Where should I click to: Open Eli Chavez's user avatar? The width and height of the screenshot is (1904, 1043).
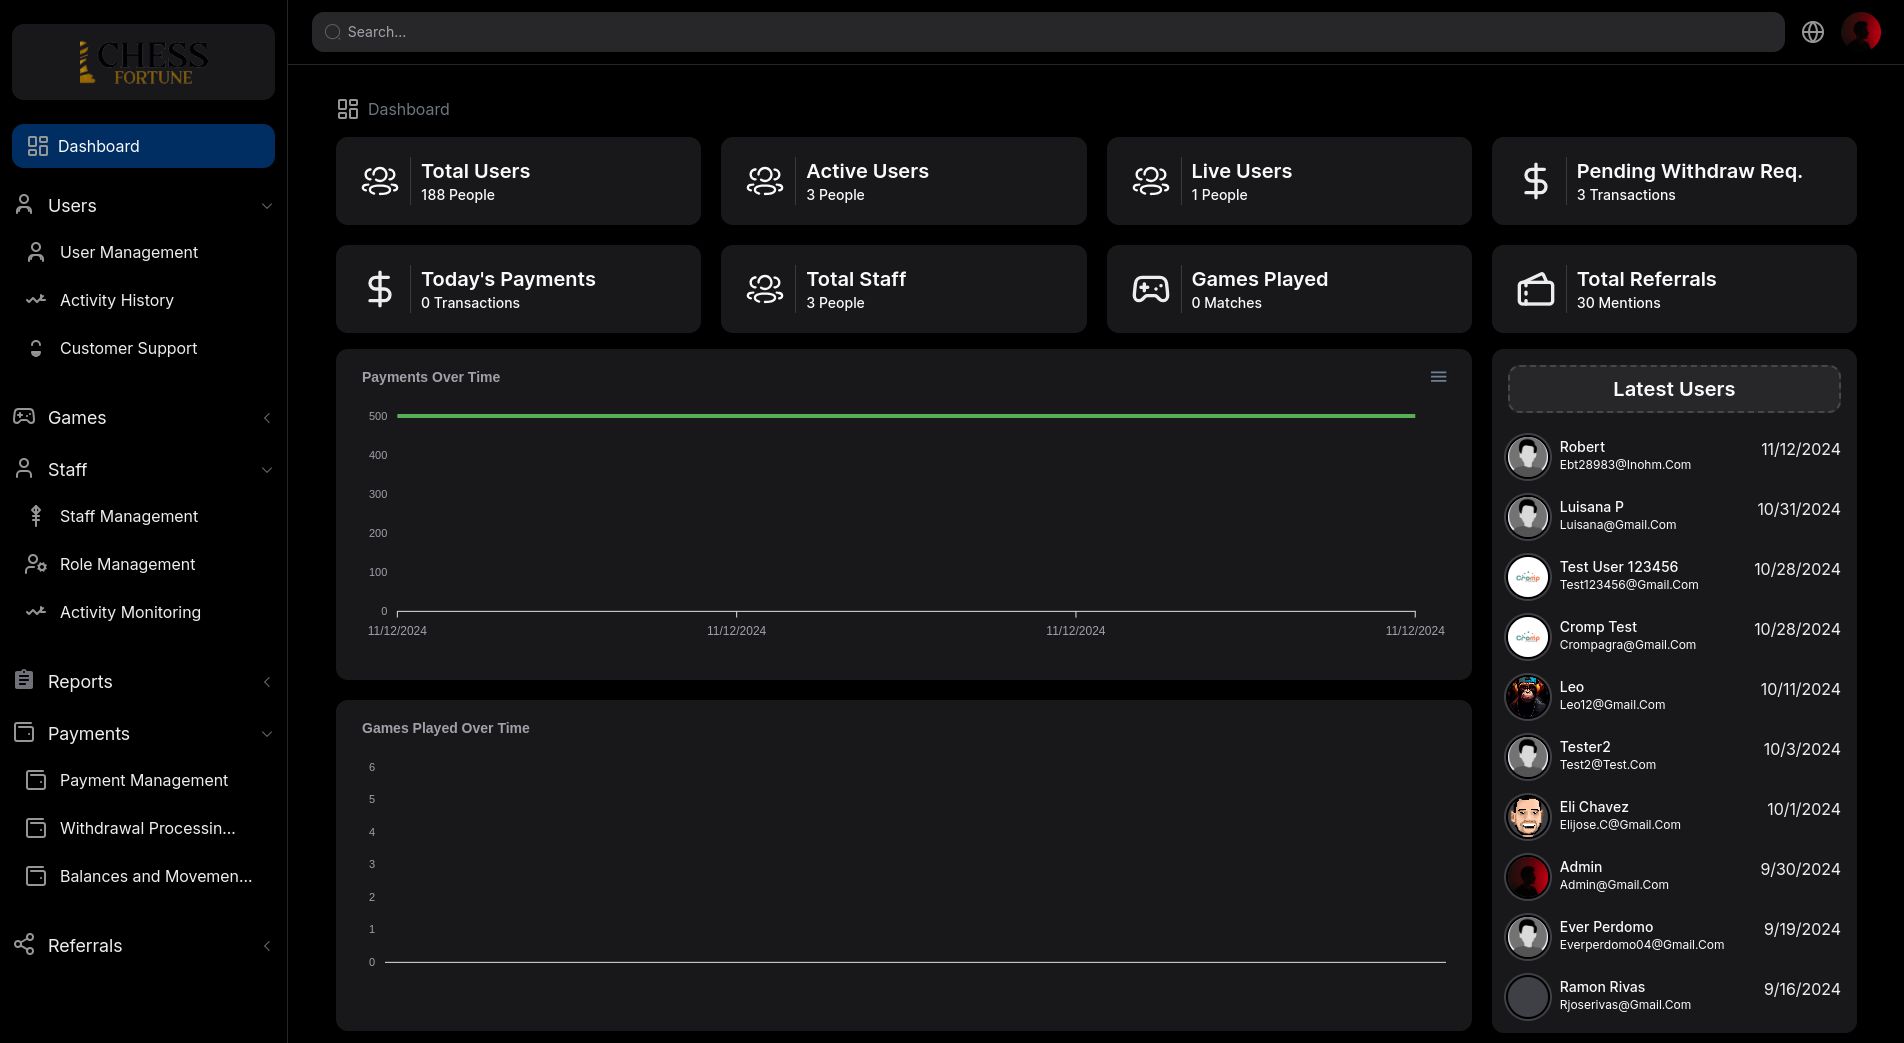coord(1527,816)
